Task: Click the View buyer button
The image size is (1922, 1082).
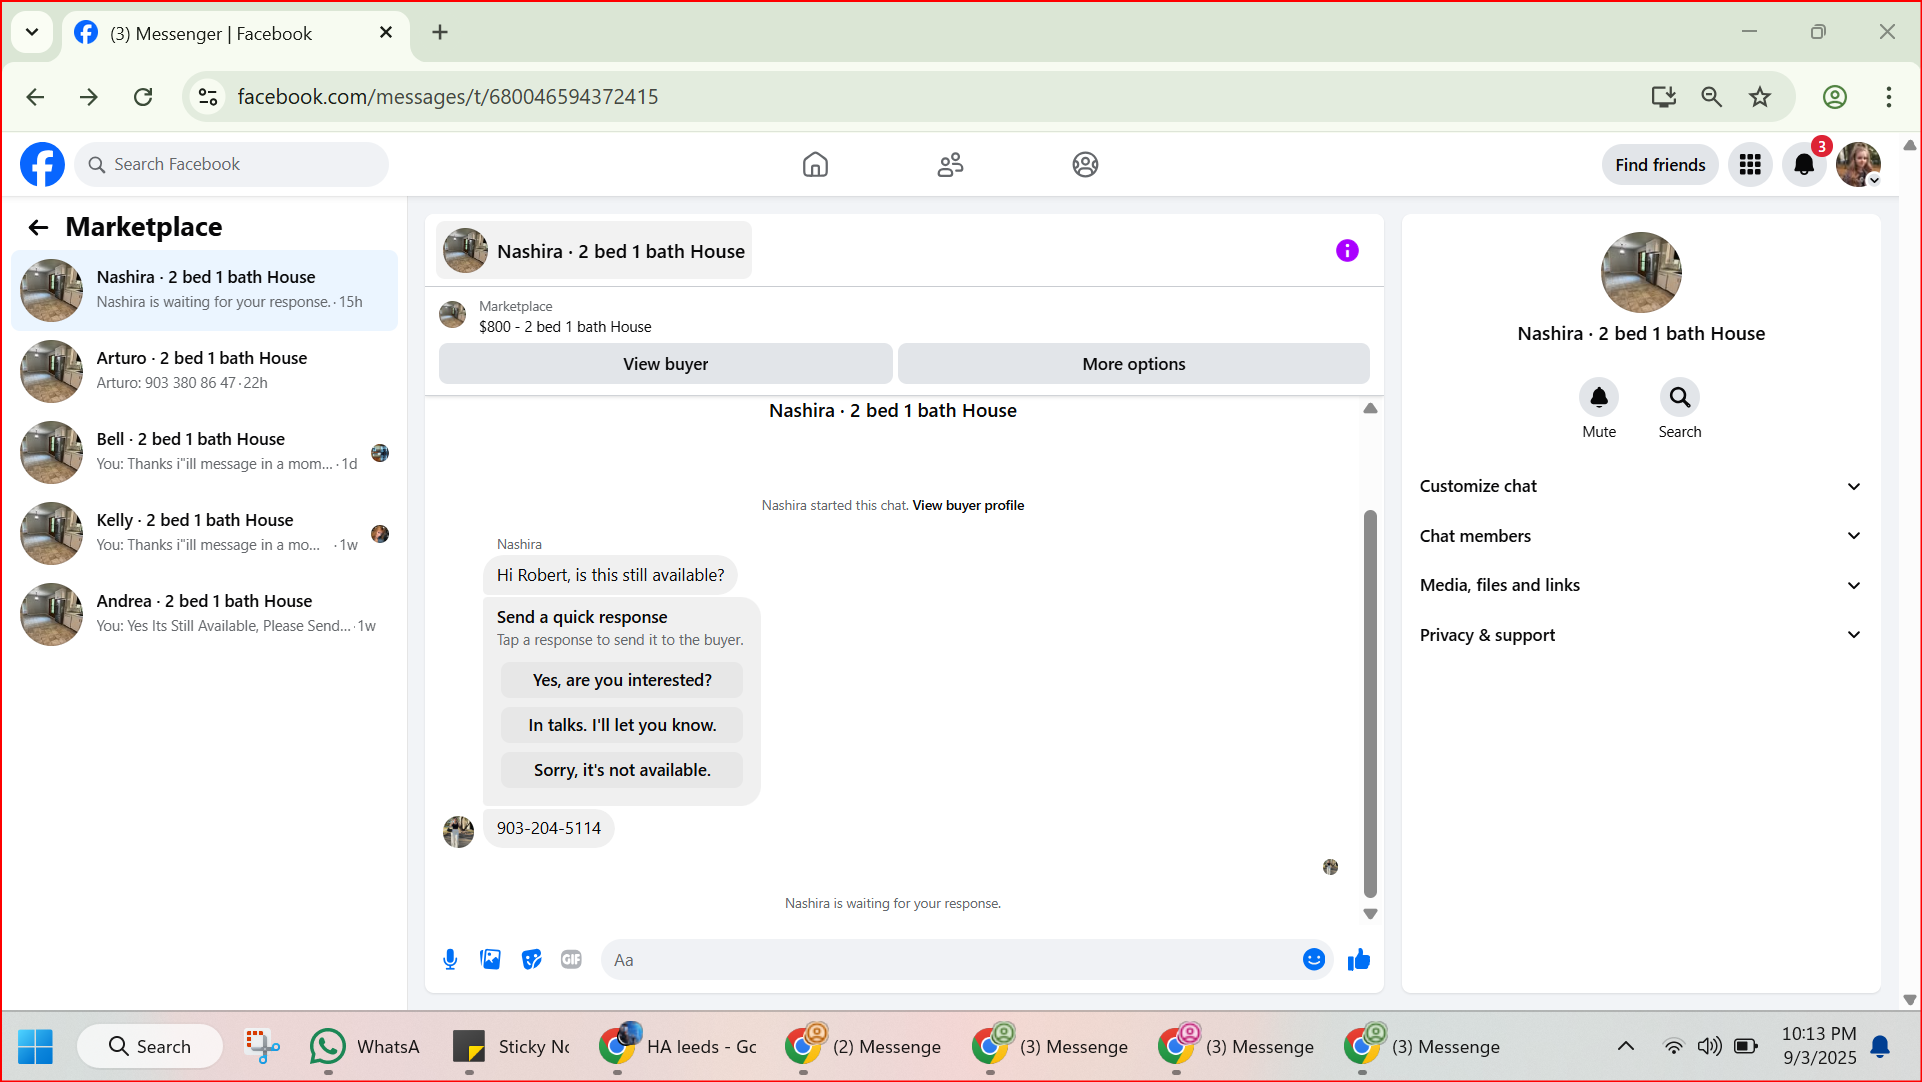Action: click(x=665, y=364)
